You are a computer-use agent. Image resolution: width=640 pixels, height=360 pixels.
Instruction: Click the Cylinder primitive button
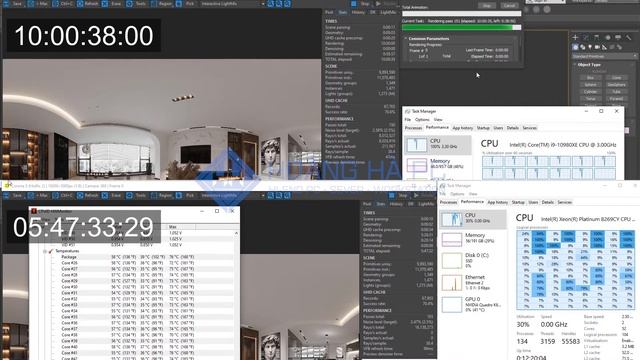(590, 91)
